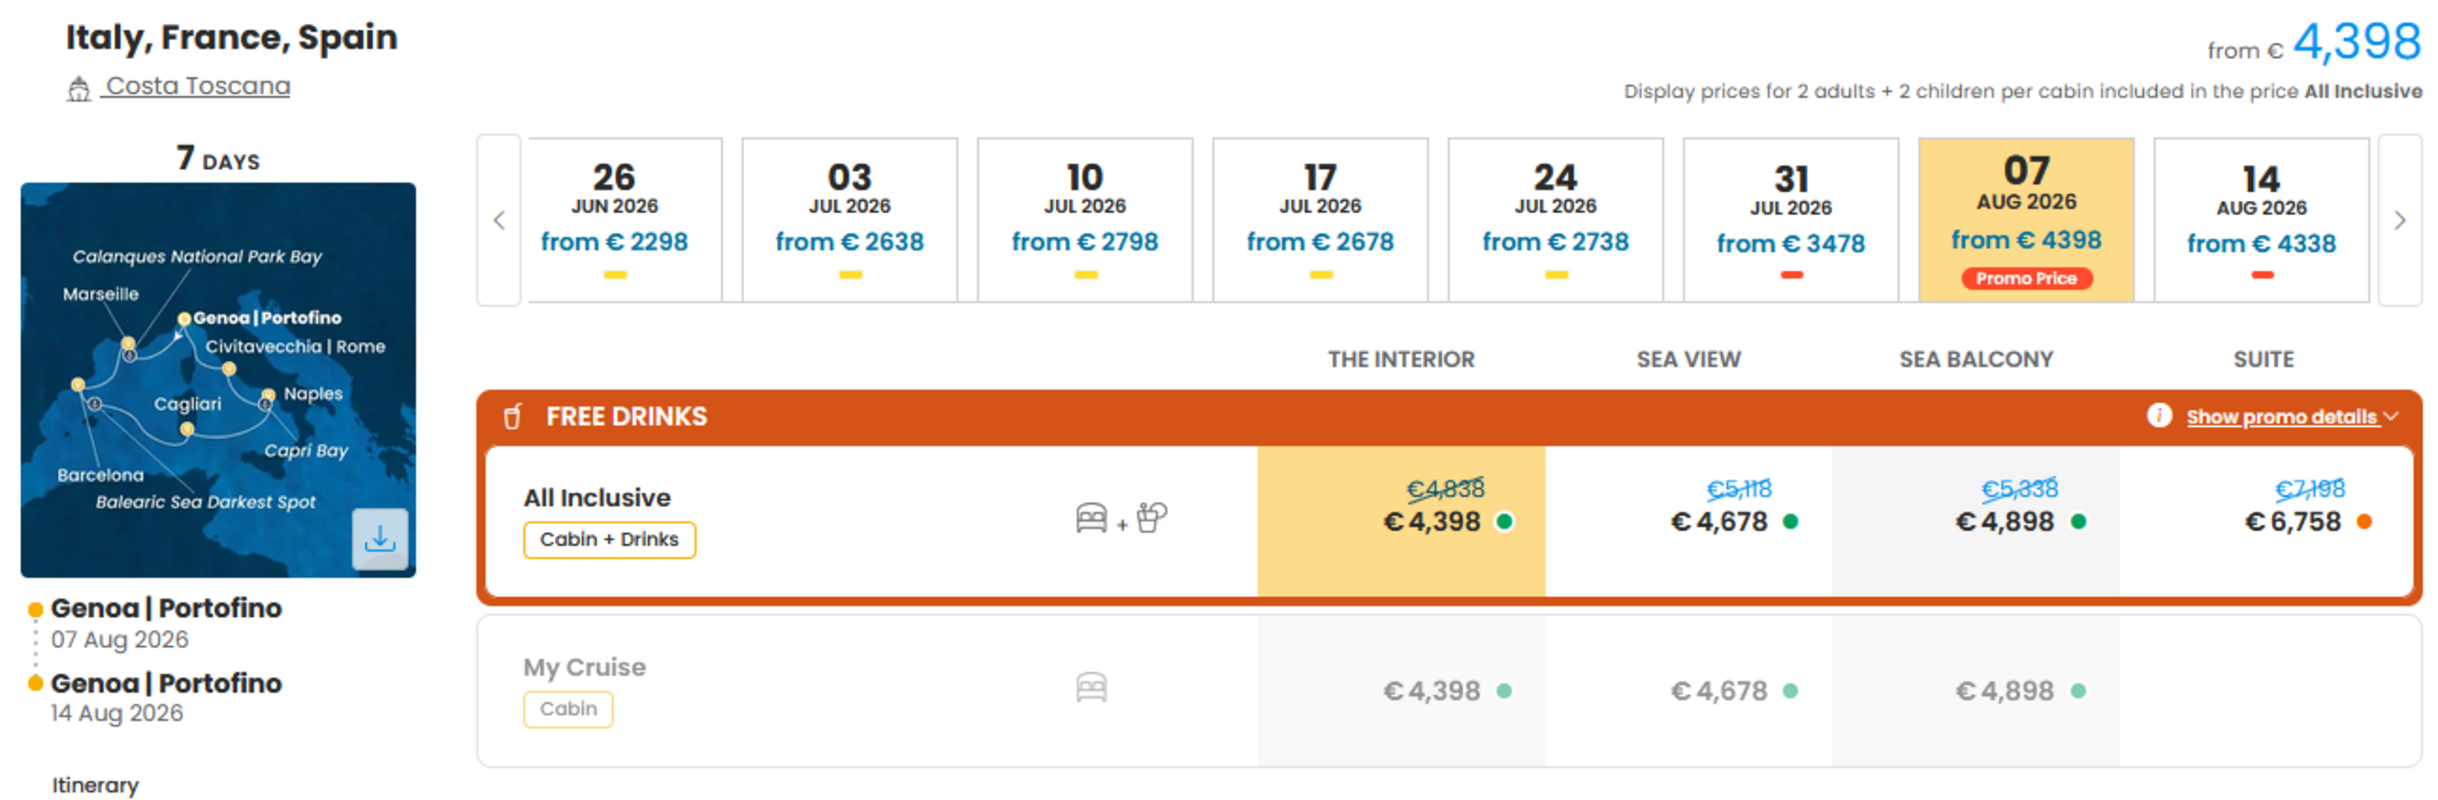Click the My Cruise cabin bed icon
The image size is (2438, 800).
point(1091,688)
